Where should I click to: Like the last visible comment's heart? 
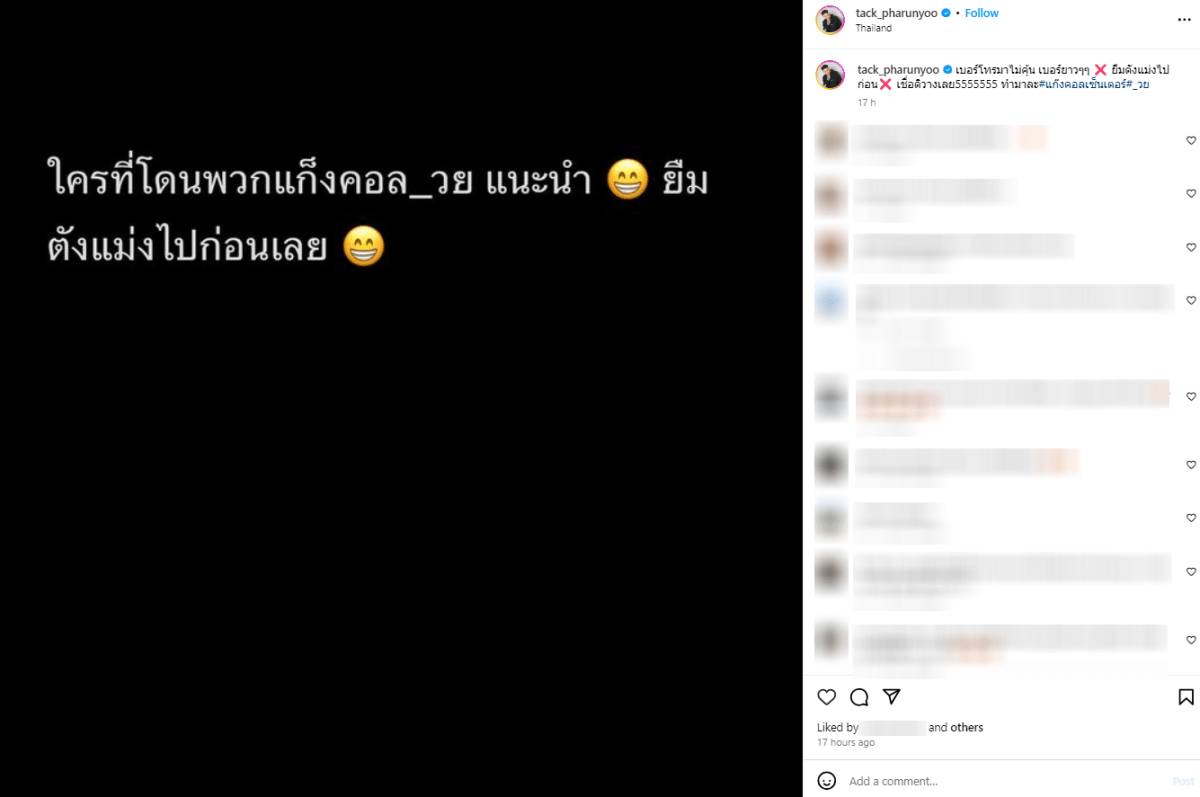pos(1191,639)
